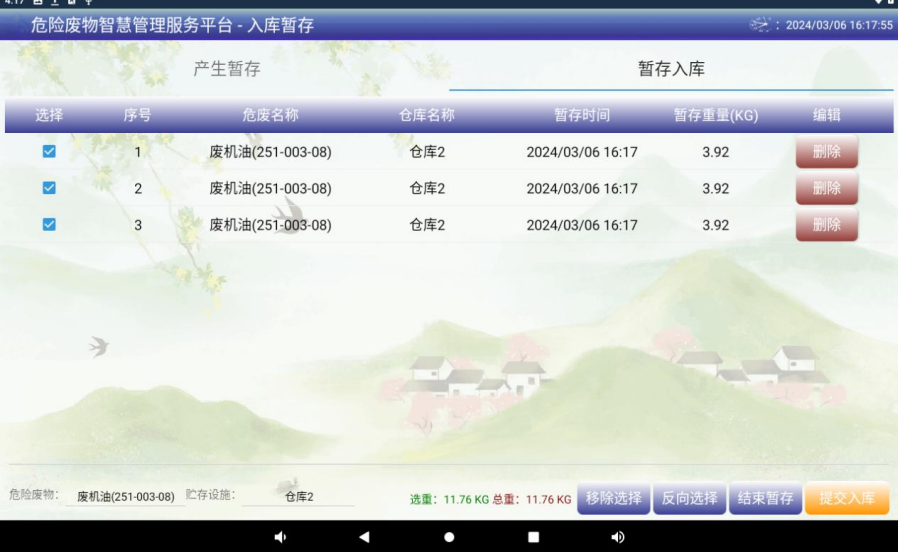Tap the Android back navigation button
This screenshot has width=898, height=552.
pyautogui.click(x=364, y=537)
